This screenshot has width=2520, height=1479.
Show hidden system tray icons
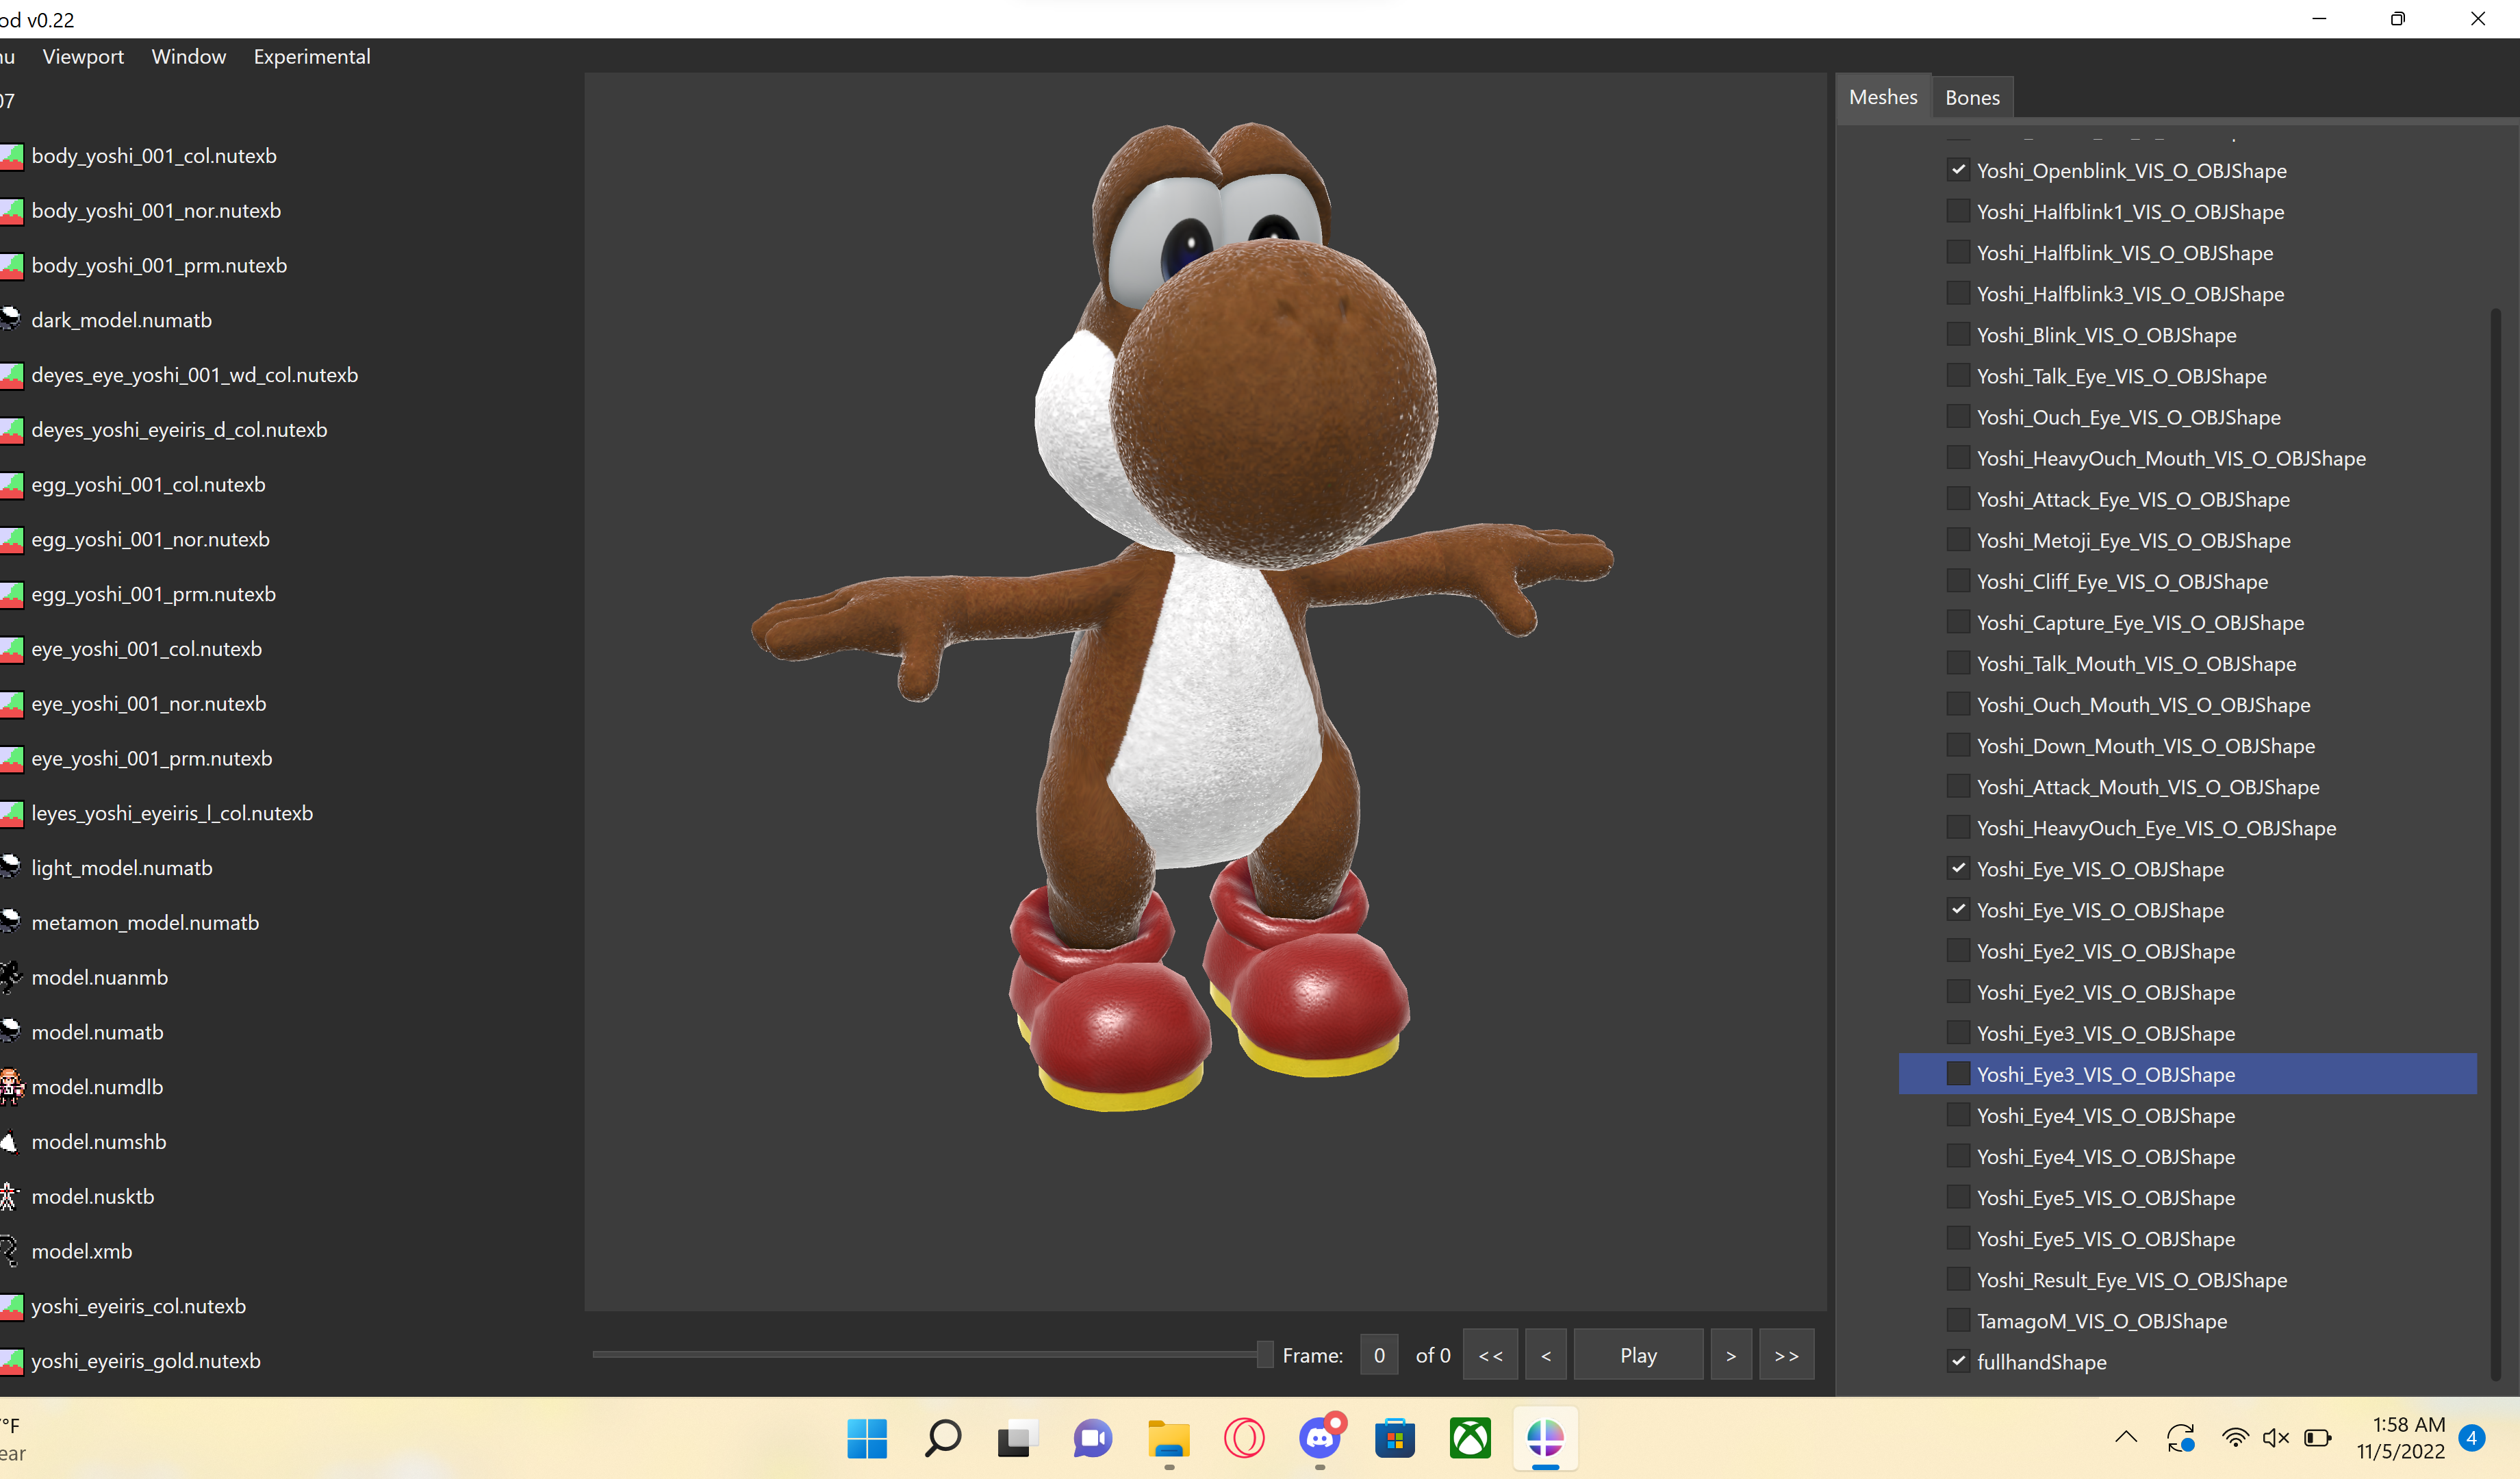2126,1438
